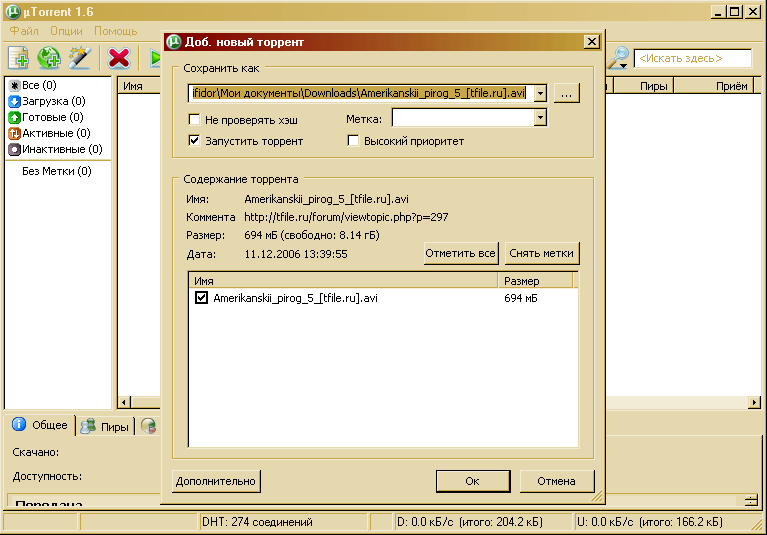The width and height of the screenshot is (767, 535).
Task: Click the file name Amerikanskii_pirog_5_[tfile.ru].avi row
Action: (x=295, y=298)
